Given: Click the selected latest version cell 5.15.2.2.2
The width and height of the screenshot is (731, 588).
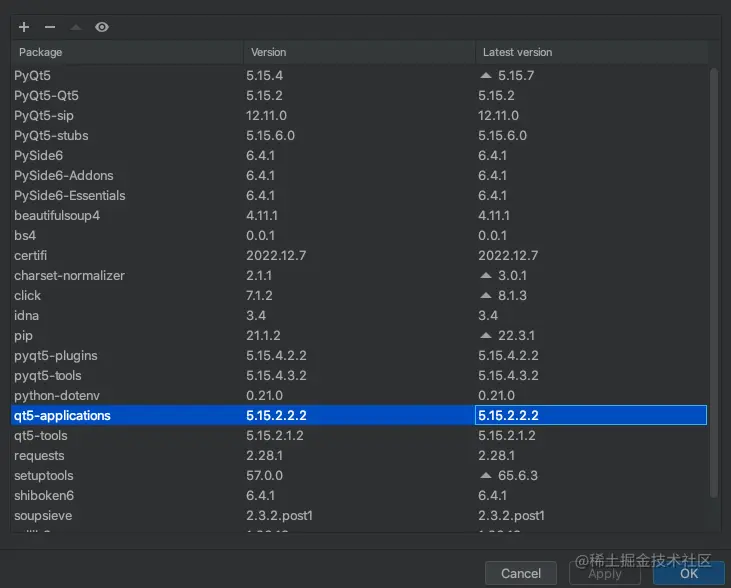Looking at the screenshot, I should point(591,415).
